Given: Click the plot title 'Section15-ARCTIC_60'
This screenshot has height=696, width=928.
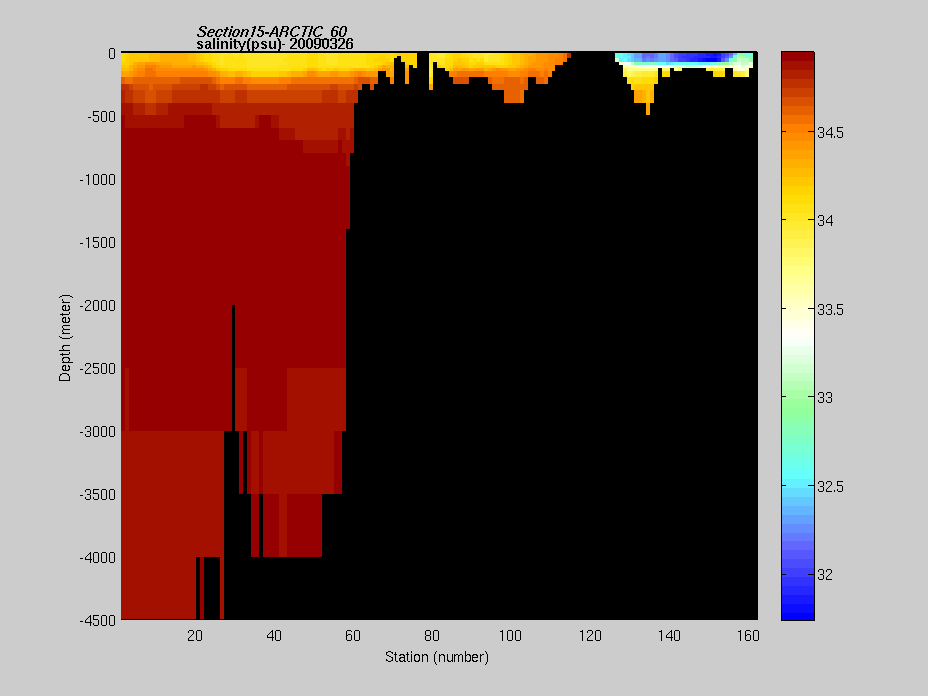Looking at the screenshot, I should pyautogui.click(x=272, y=31).
